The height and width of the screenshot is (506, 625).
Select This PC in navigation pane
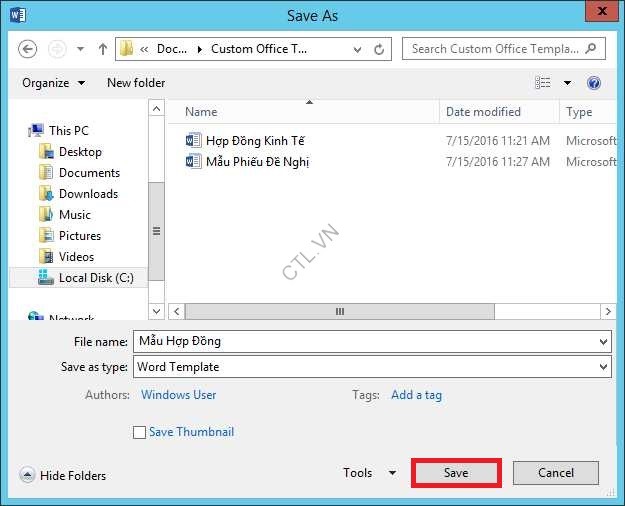click(69, 130)
